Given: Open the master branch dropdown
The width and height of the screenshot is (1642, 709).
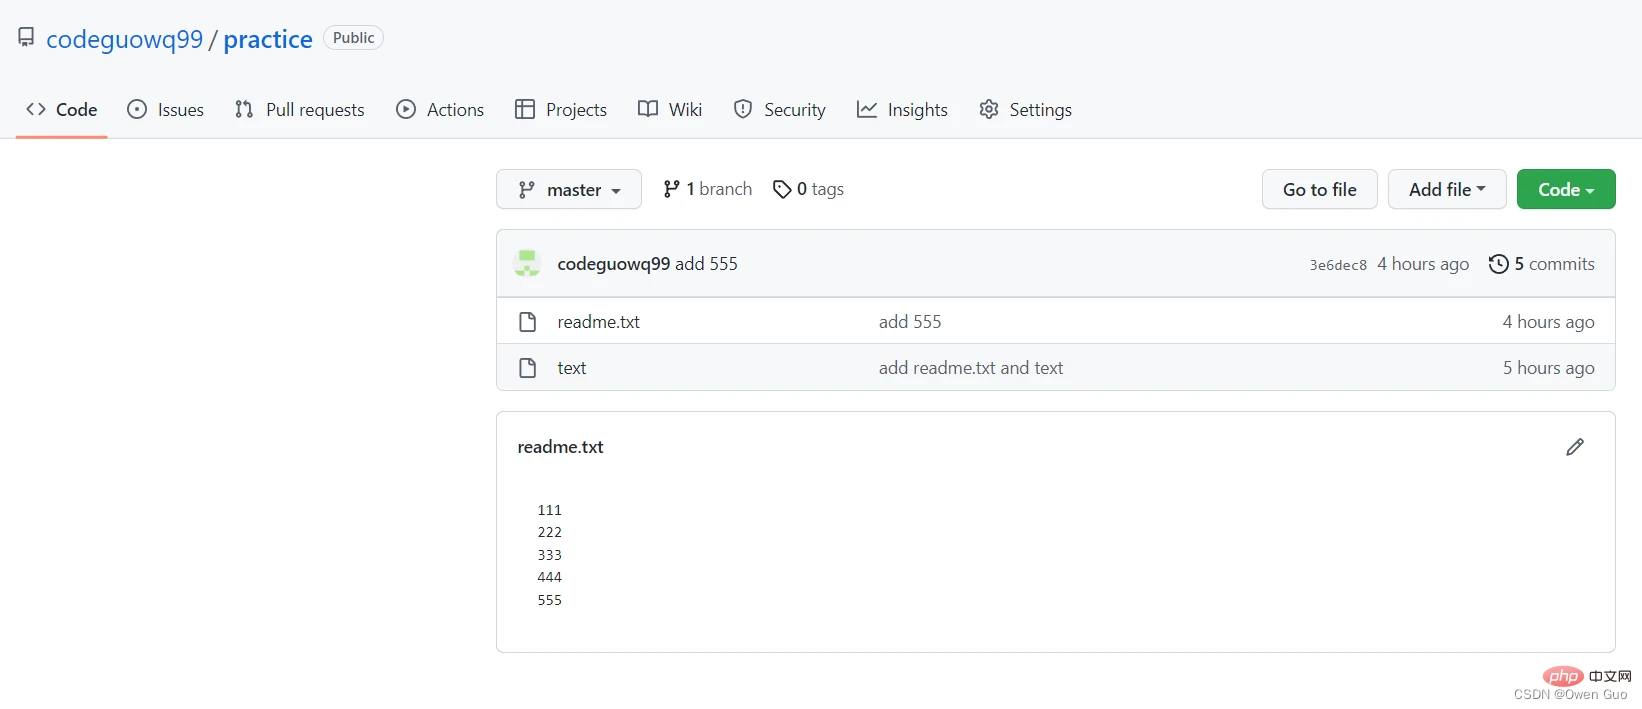Looking at the screenshot, I should coord(568,189).
